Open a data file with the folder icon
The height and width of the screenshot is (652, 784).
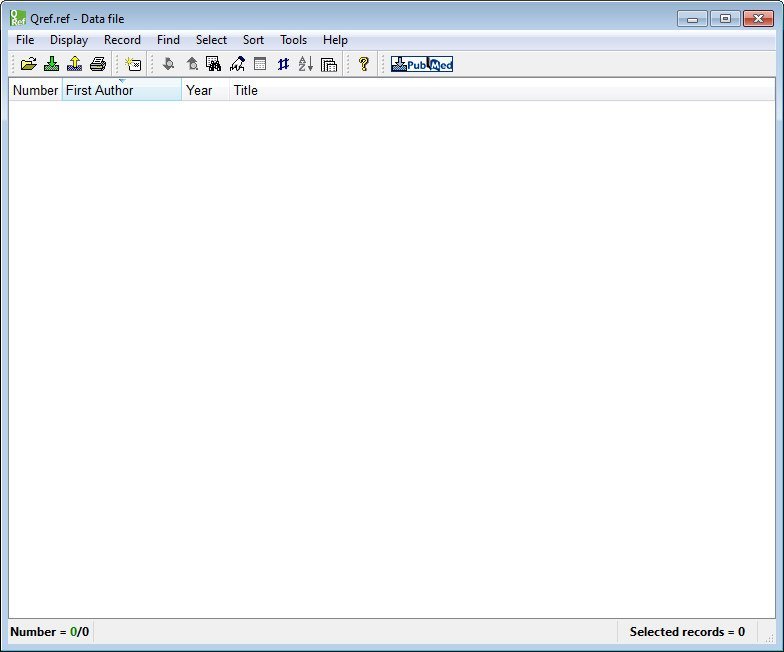28,64
